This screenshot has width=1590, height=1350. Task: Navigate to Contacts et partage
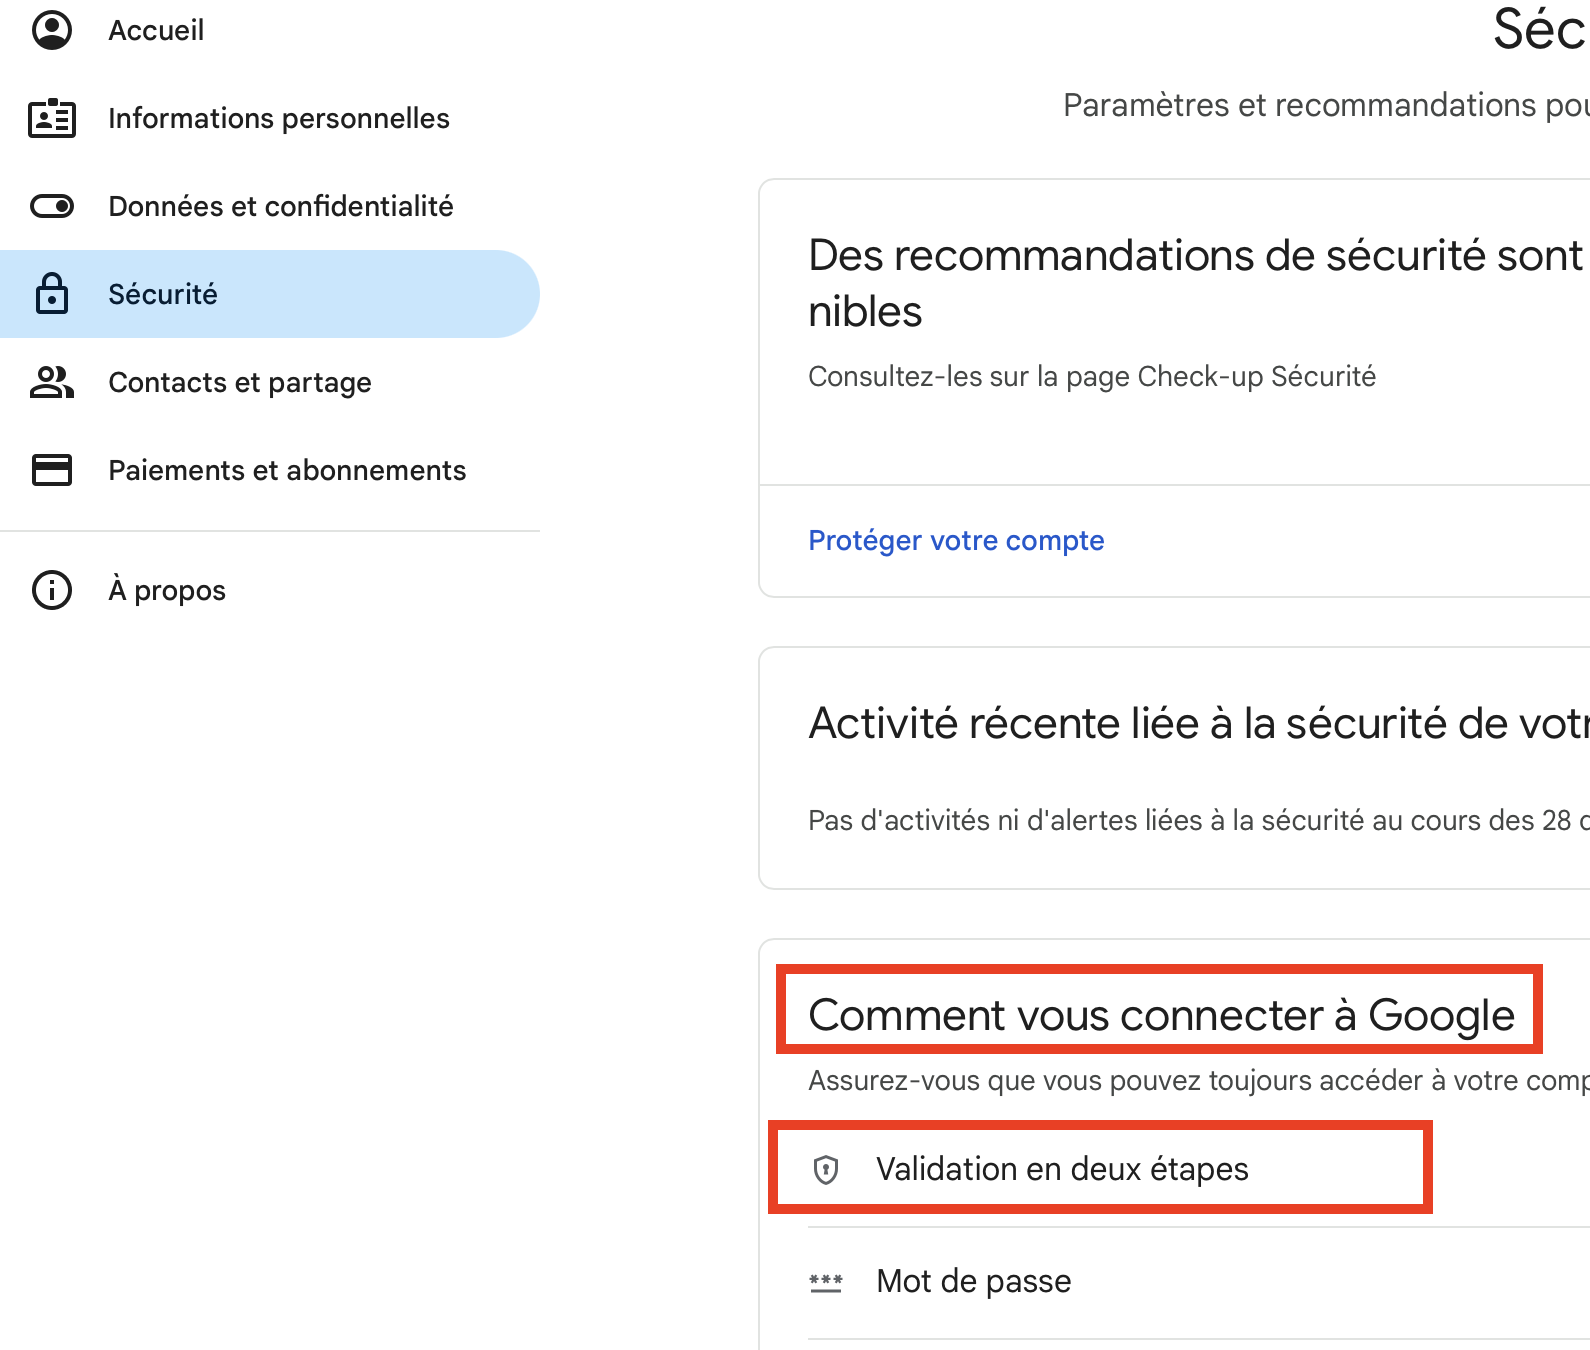240,382
